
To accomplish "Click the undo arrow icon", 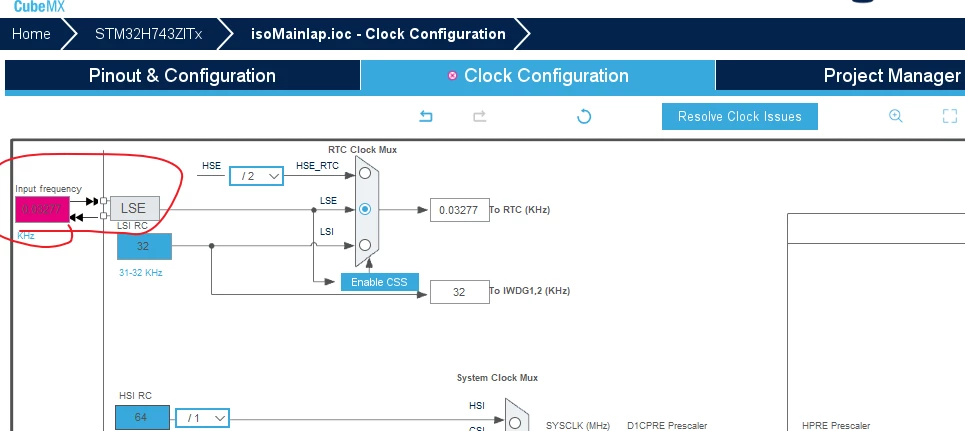I will coord(425,116).
